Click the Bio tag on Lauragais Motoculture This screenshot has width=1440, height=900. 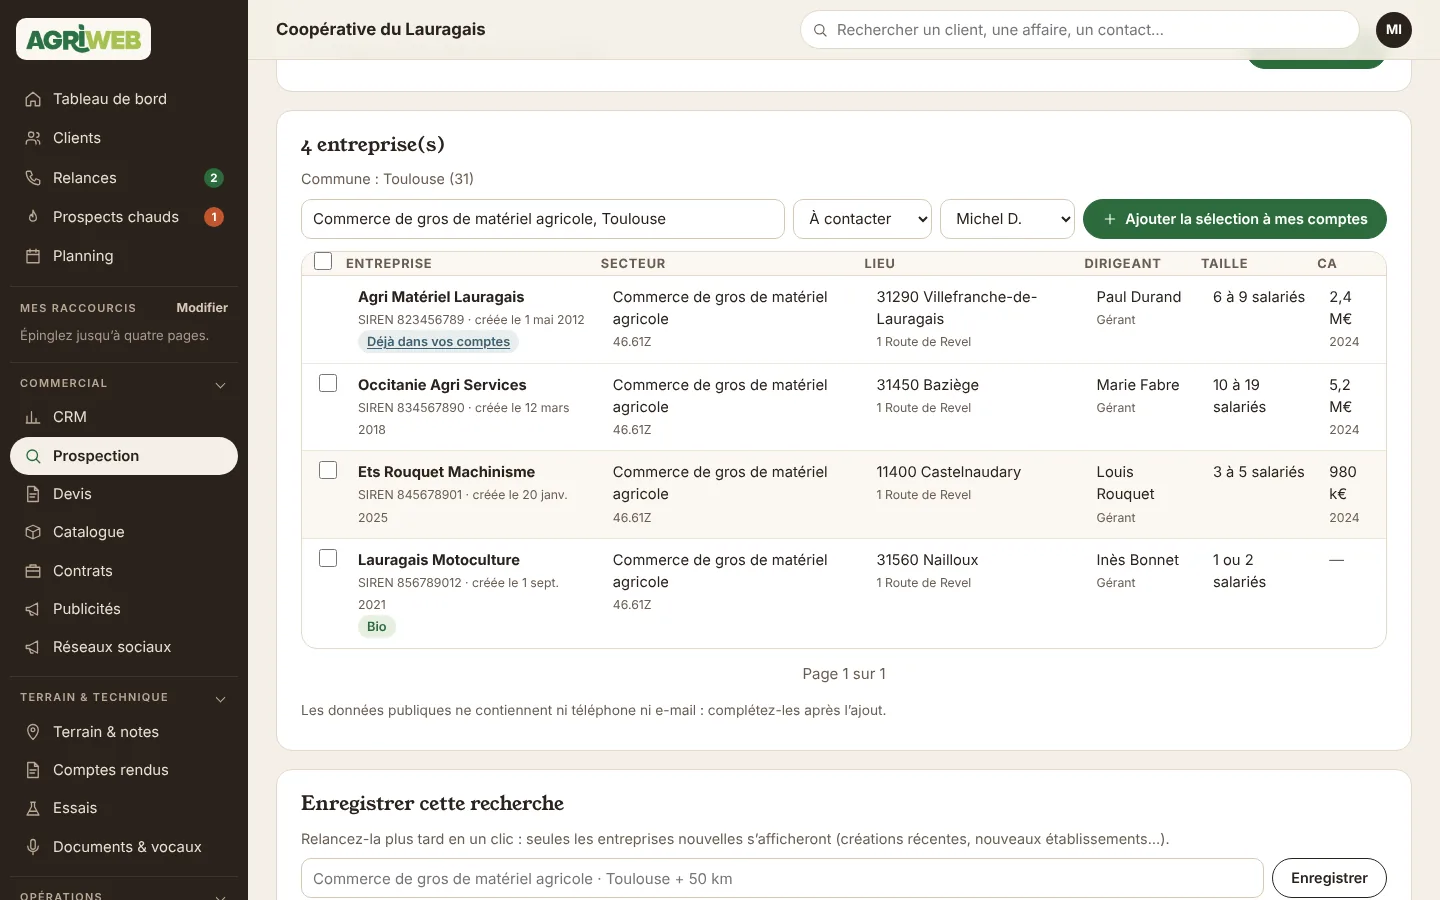click(x=377, y=627)
